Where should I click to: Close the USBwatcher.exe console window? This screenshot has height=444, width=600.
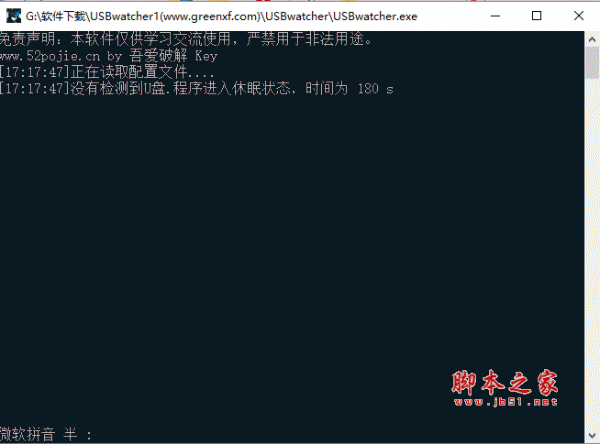coord(579,16)
